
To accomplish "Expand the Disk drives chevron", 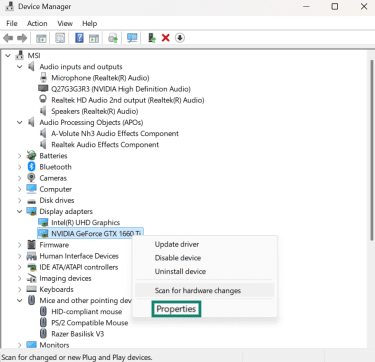I will pyautogui.click(x=20, y=200).
